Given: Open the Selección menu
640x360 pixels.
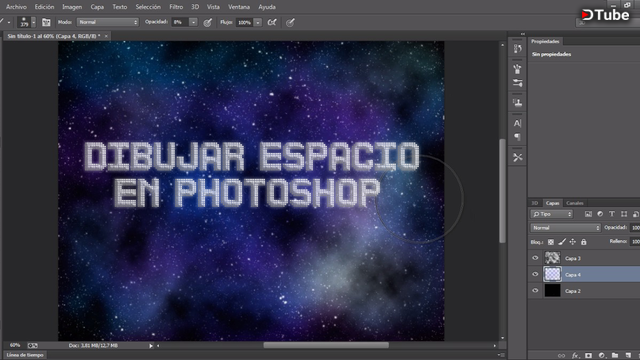Looking at the screenshot, I should coord(148,7).
